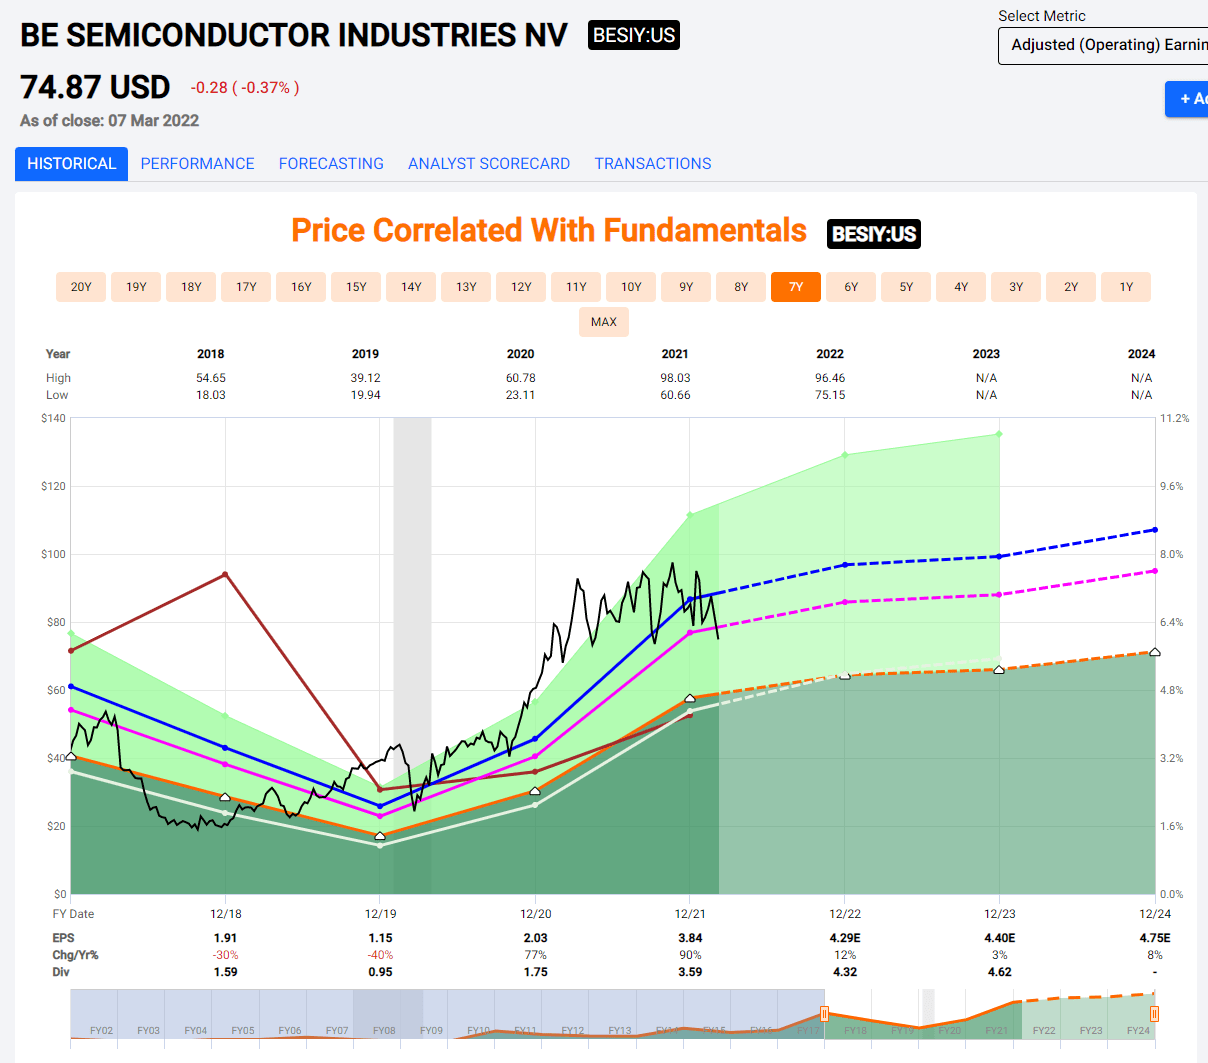Grab the left handle of timeline range slider
1208x1063 pixels.
824,1014
